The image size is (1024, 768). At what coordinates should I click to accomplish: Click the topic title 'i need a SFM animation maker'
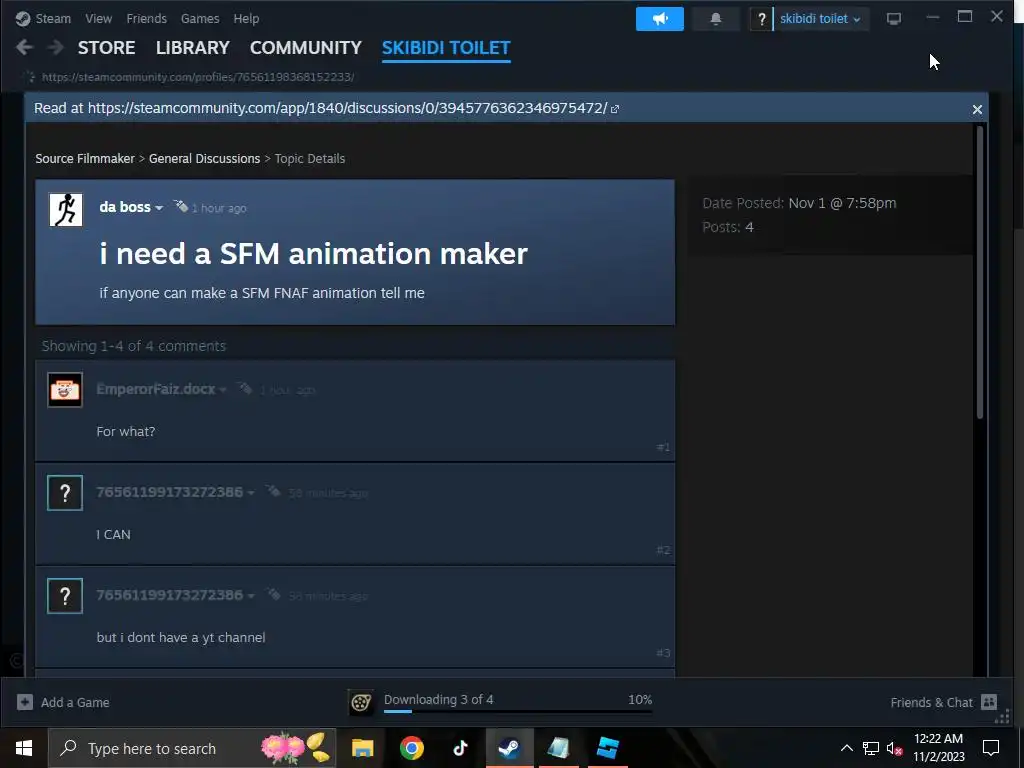[x=313, y=253]
